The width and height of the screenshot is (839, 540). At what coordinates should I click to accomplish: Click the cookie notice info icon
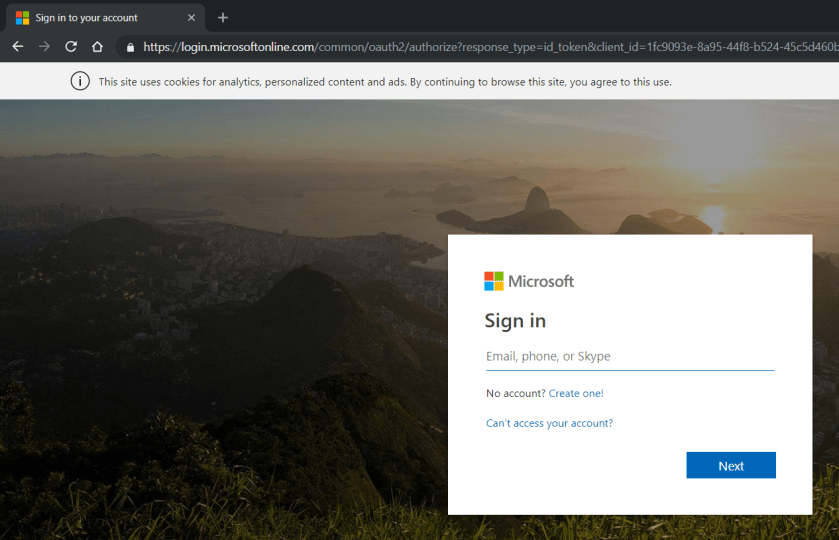coord(80,81)
